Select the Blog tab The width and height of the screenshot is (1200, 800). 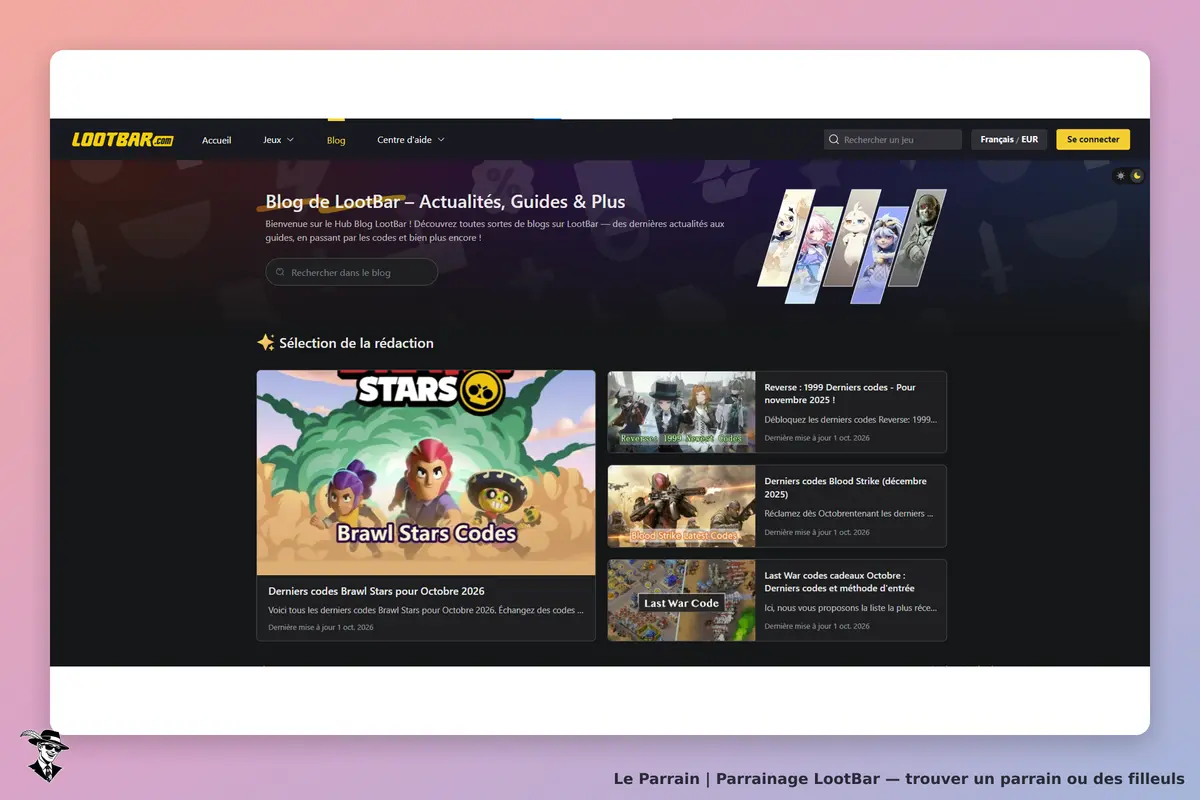pyautogui.click(x=336, y=140)
